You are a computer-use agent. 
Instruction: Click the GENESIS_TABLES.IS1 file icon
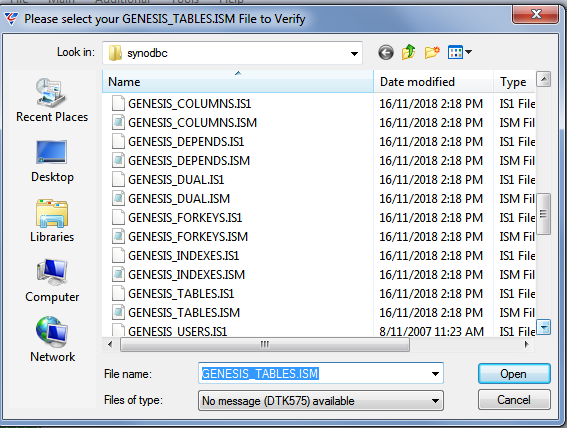[x=118, y=293]
